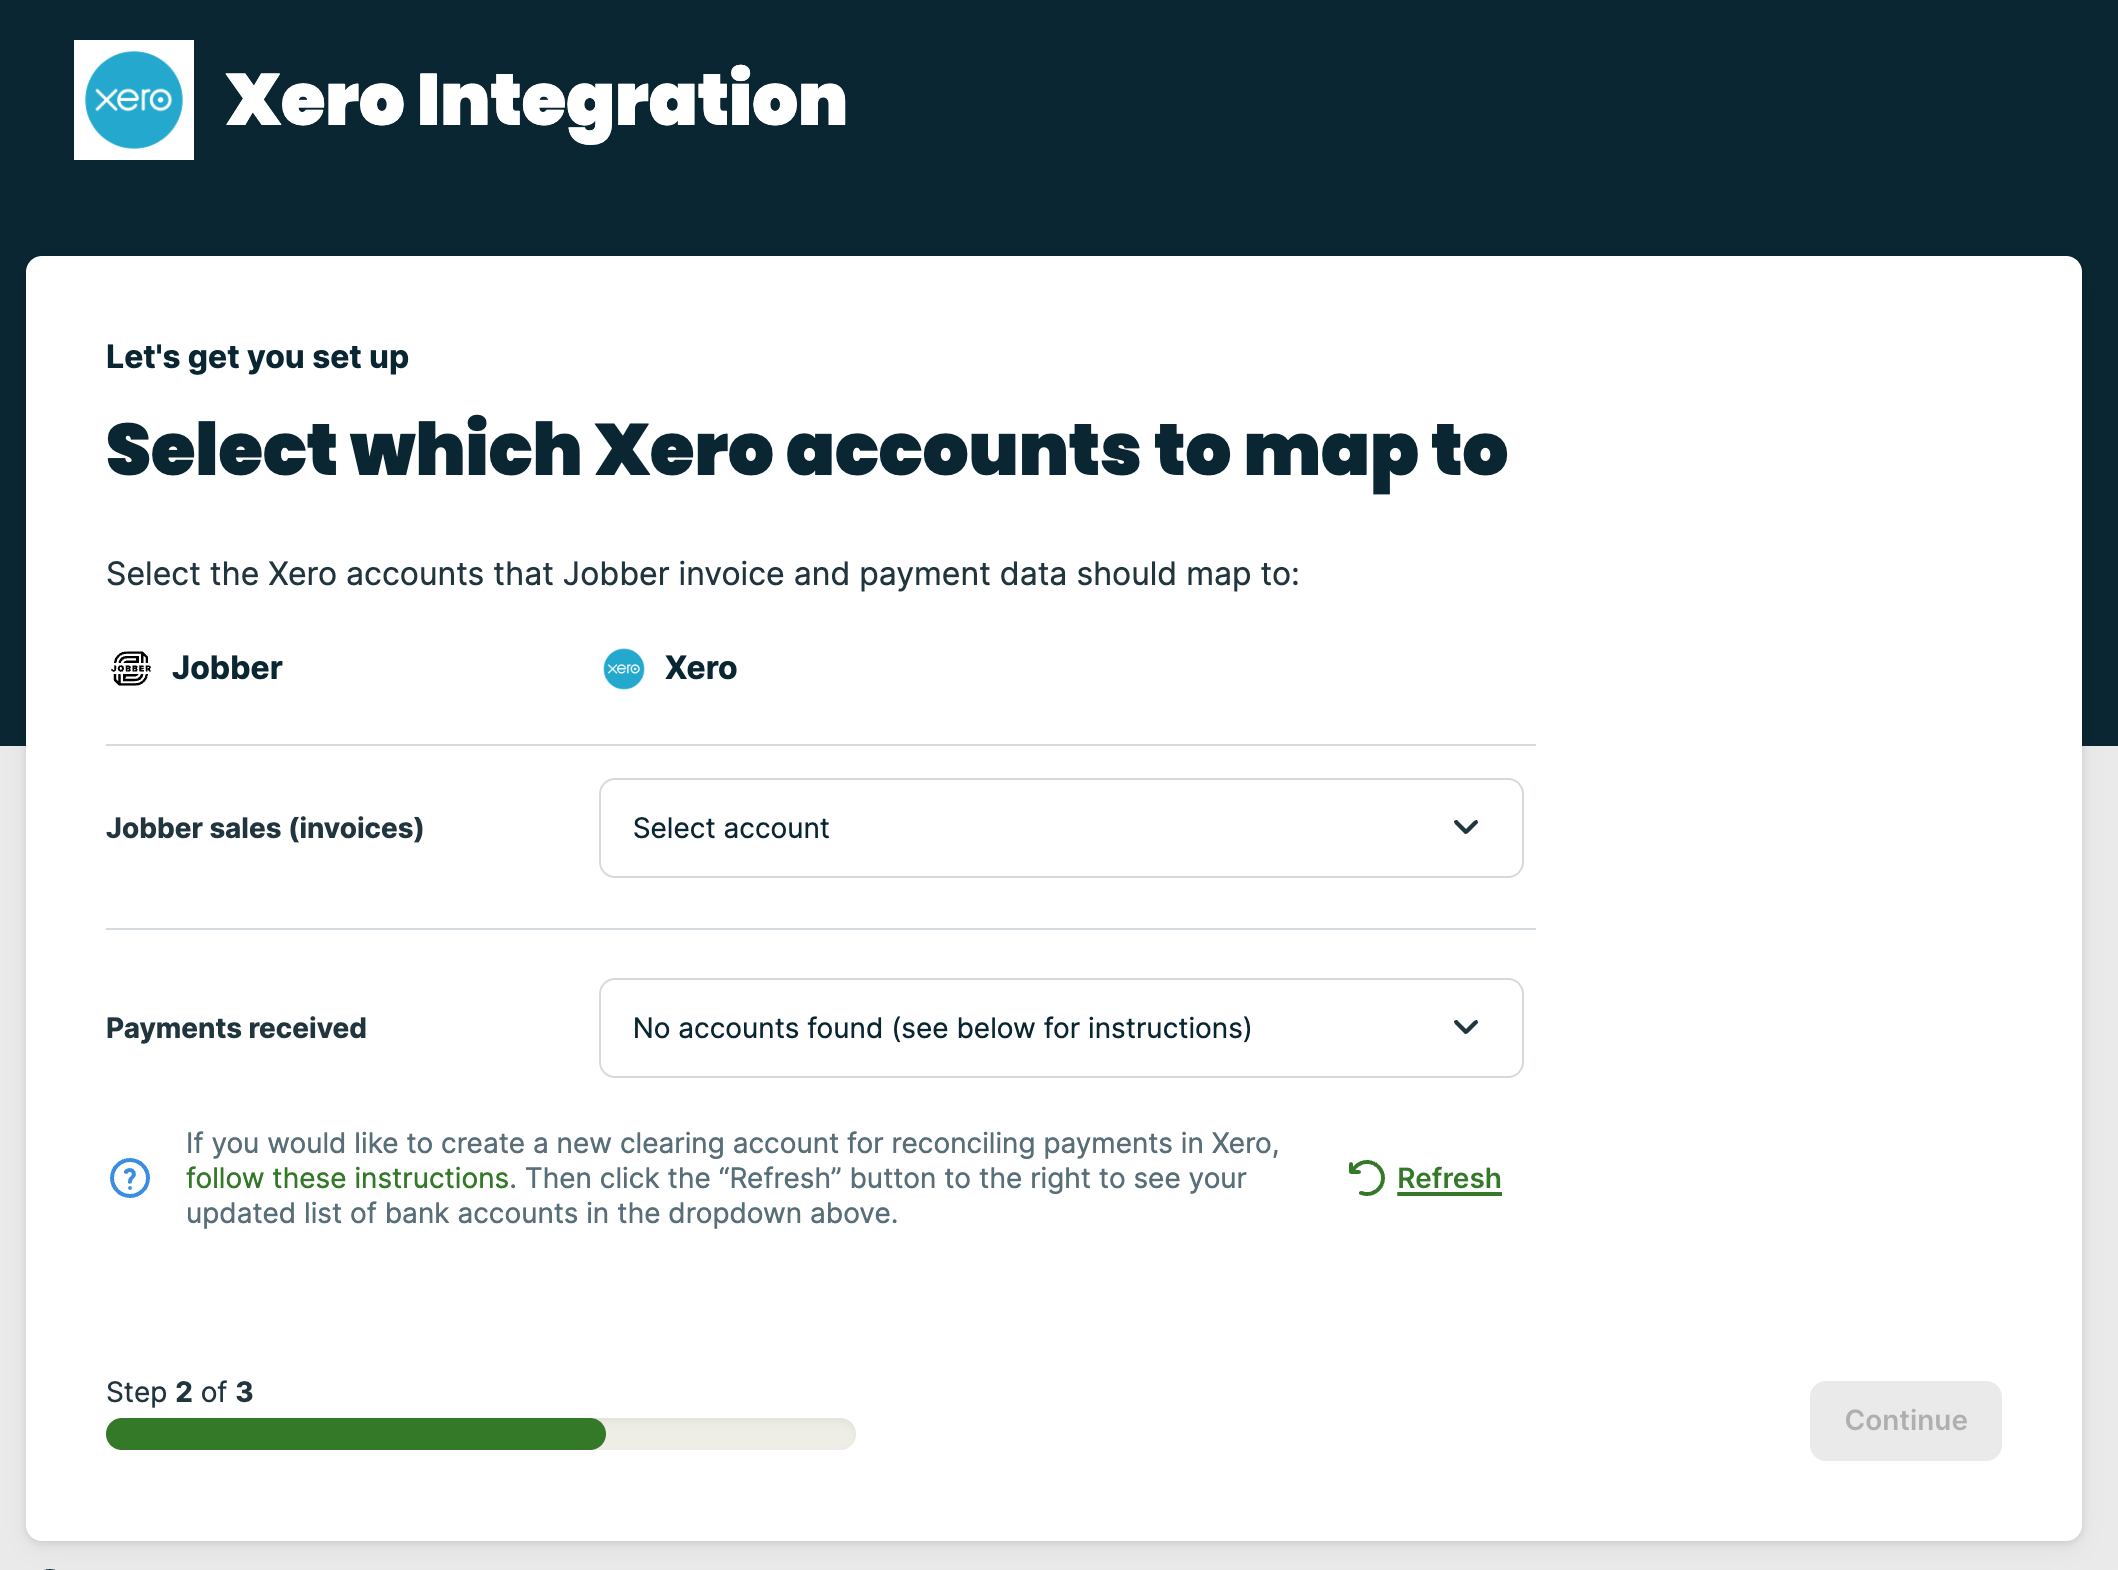Click the Select which Xero accounts heading
2118x1570 pixels.
coord(806,450)
